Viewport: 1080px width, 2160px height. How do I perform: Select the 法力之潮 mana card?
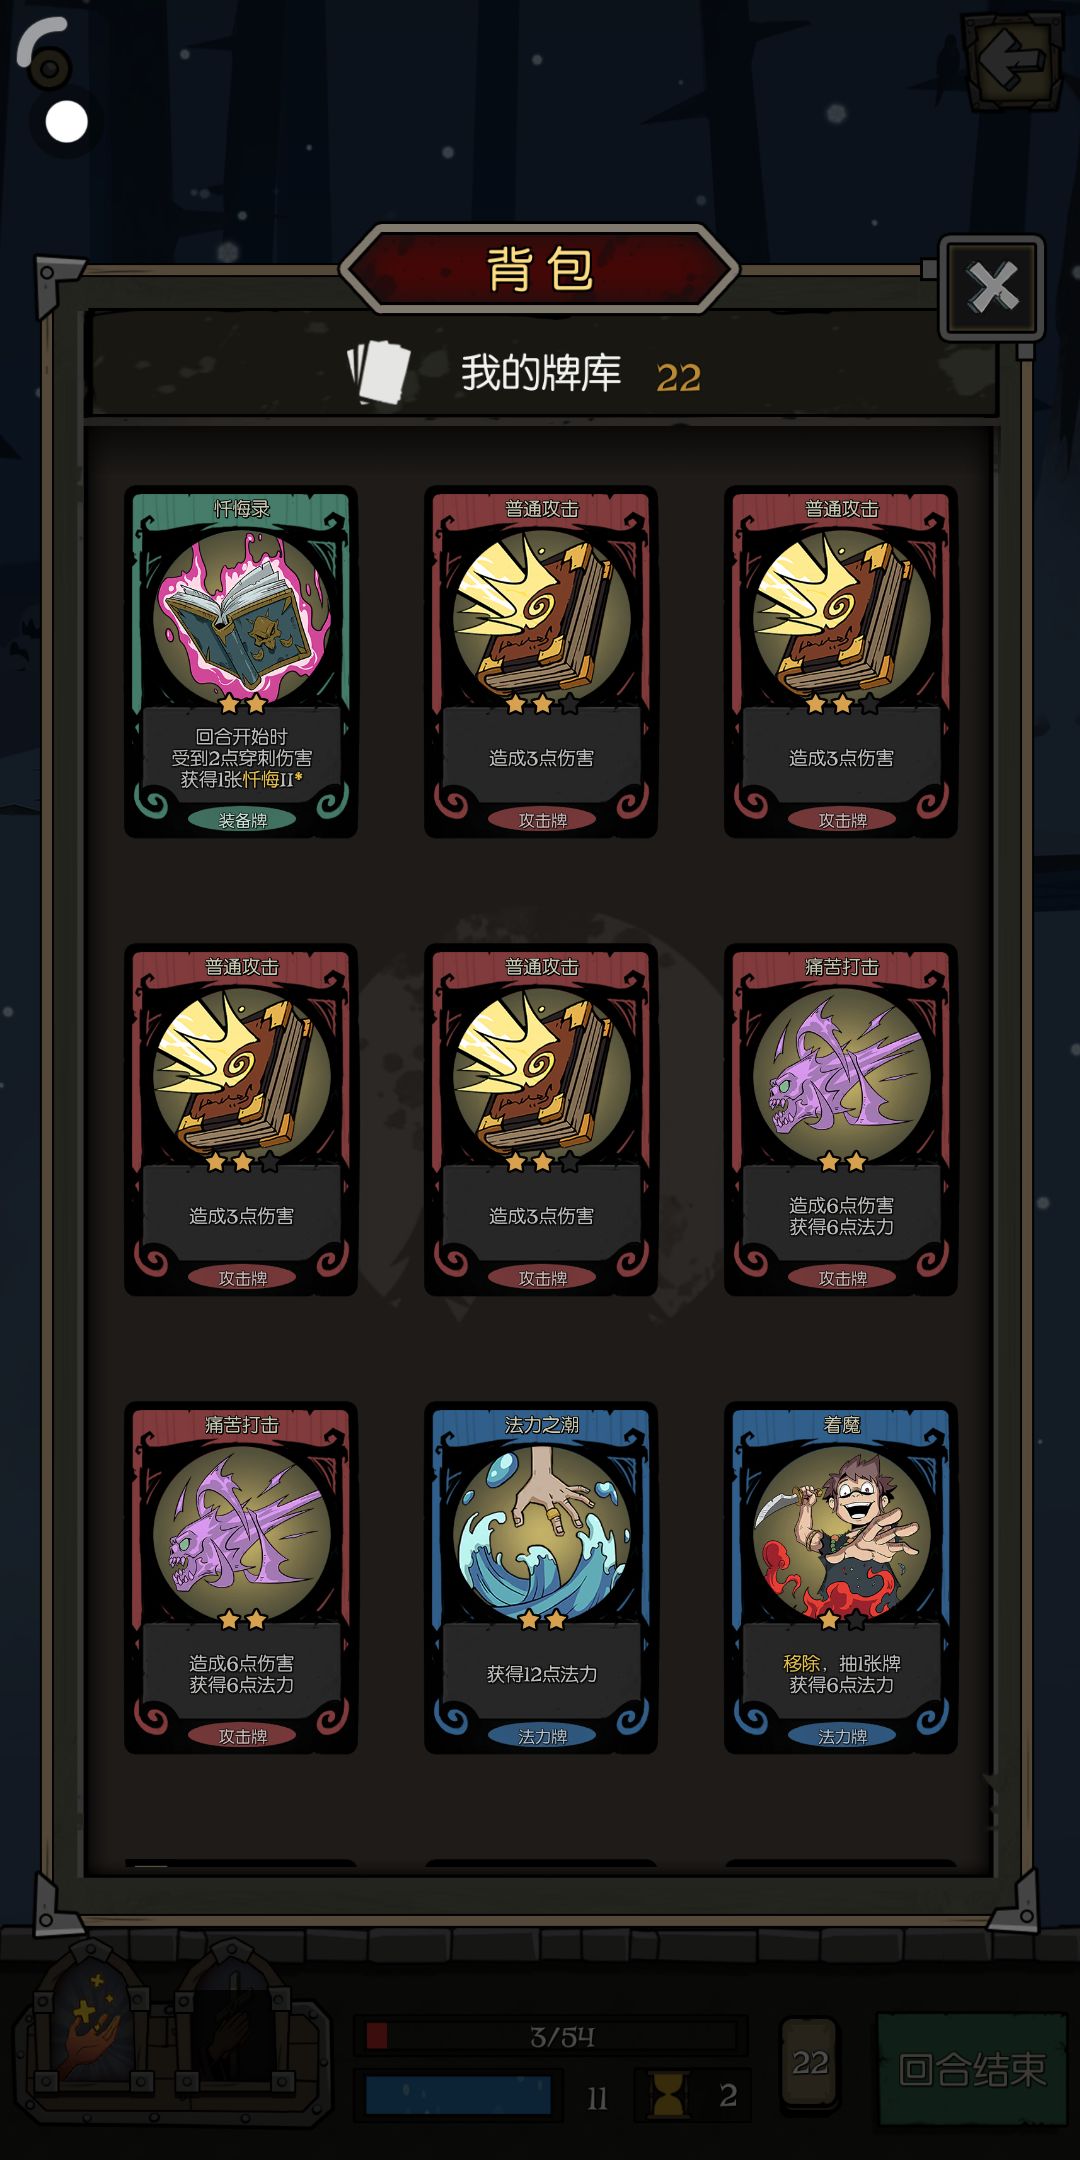coord(541,1578)
